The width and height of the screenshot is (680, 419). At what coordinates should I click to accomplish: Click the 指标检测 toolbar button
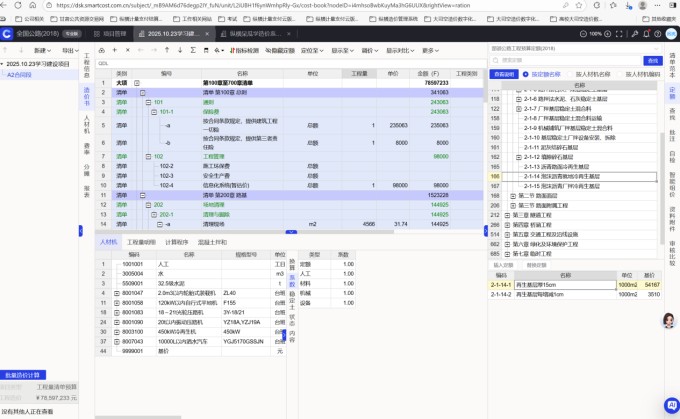[x=245, y=50]
